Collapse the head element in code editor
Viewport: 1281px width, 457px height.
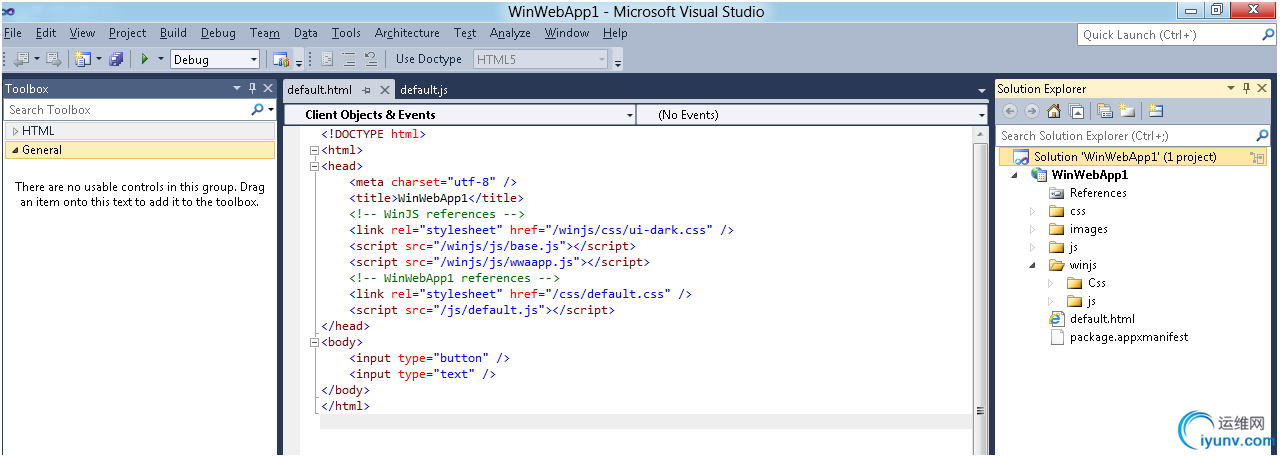coord(314,166)
